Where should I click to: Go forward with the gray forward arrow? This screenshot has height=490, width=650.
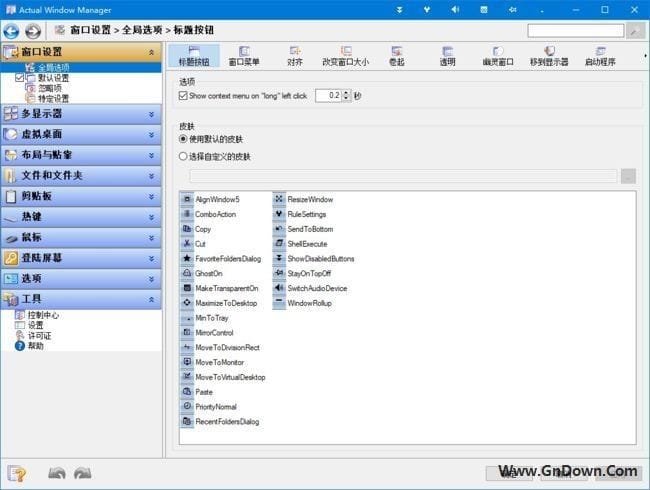33,31
